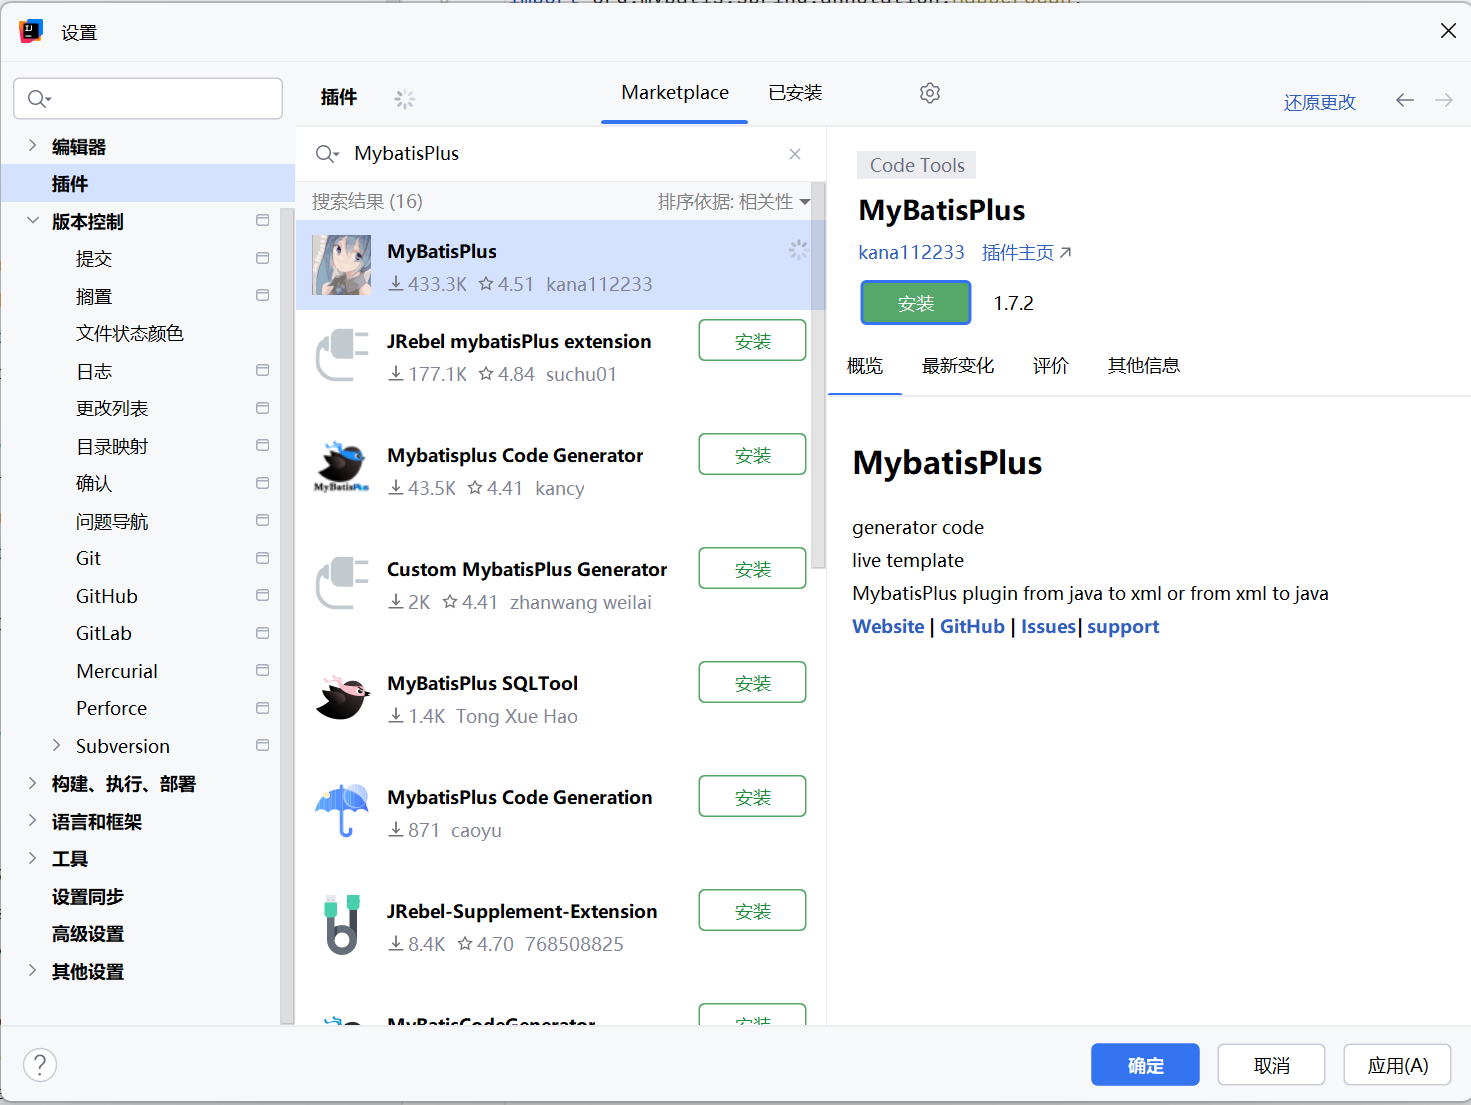Click project-level icon beside 确认
Viewport: 1471px width, 1105px height.
[x=263, y=483]
